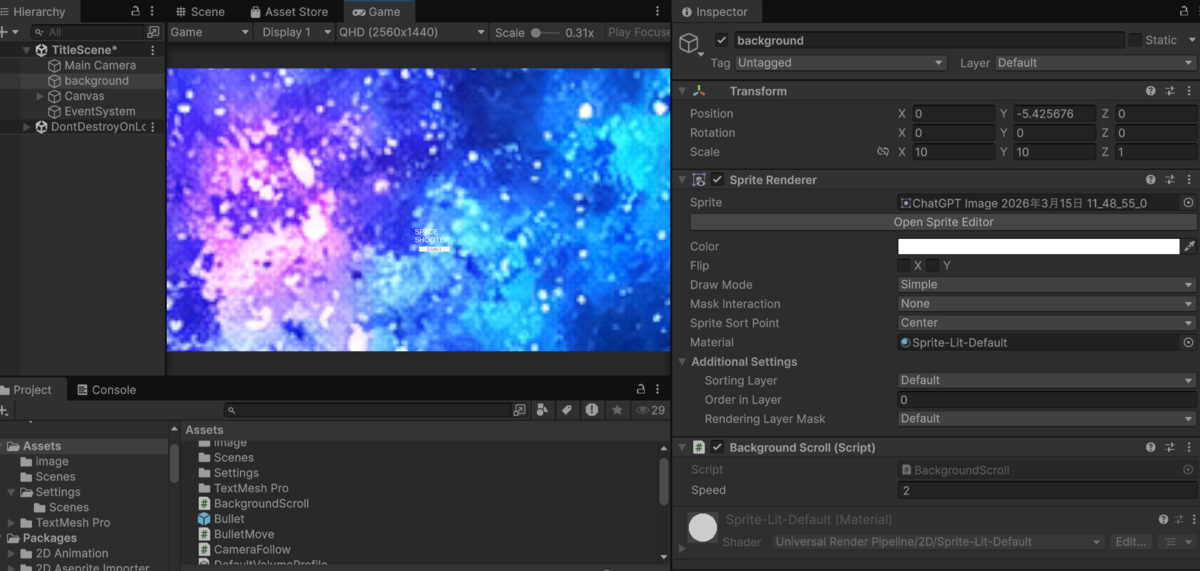Click Open Sprite Editor button
The width and height of the screenshot is (1200, 571).
pyautogui.click(x=943, y=222)
